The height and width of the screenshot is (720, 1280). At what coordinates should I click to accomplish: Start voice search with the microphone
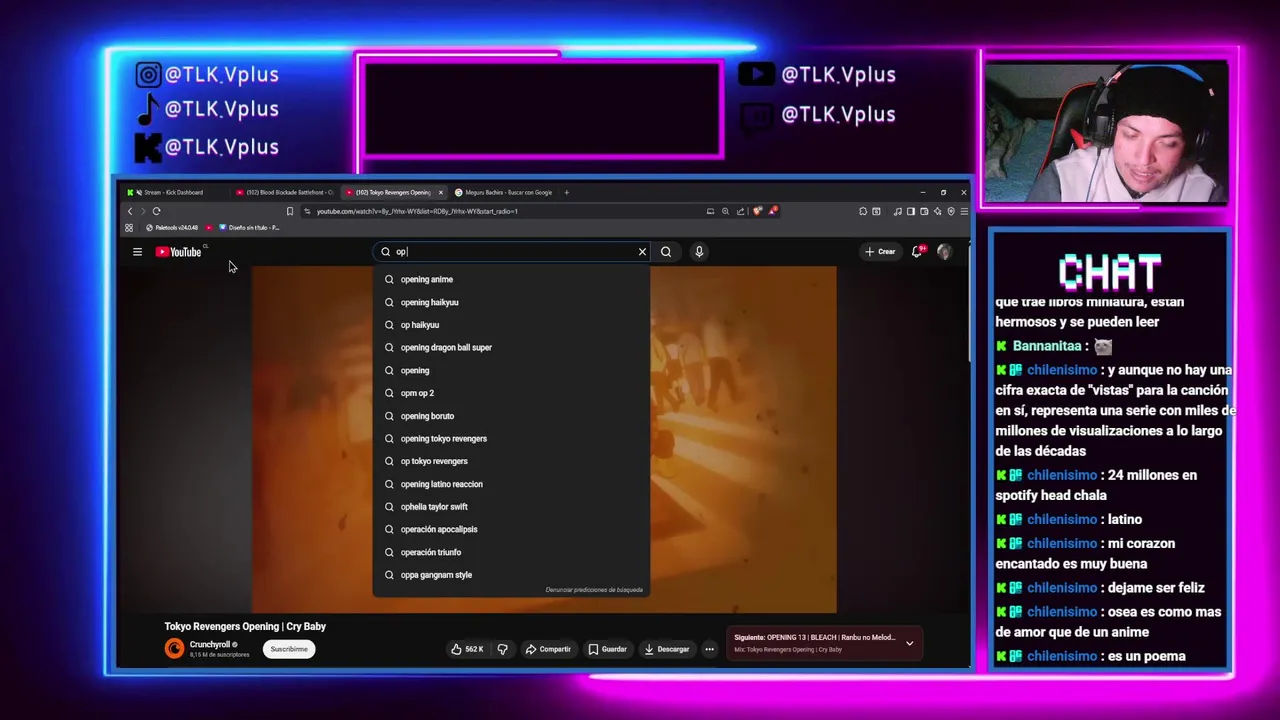(699, 252)
